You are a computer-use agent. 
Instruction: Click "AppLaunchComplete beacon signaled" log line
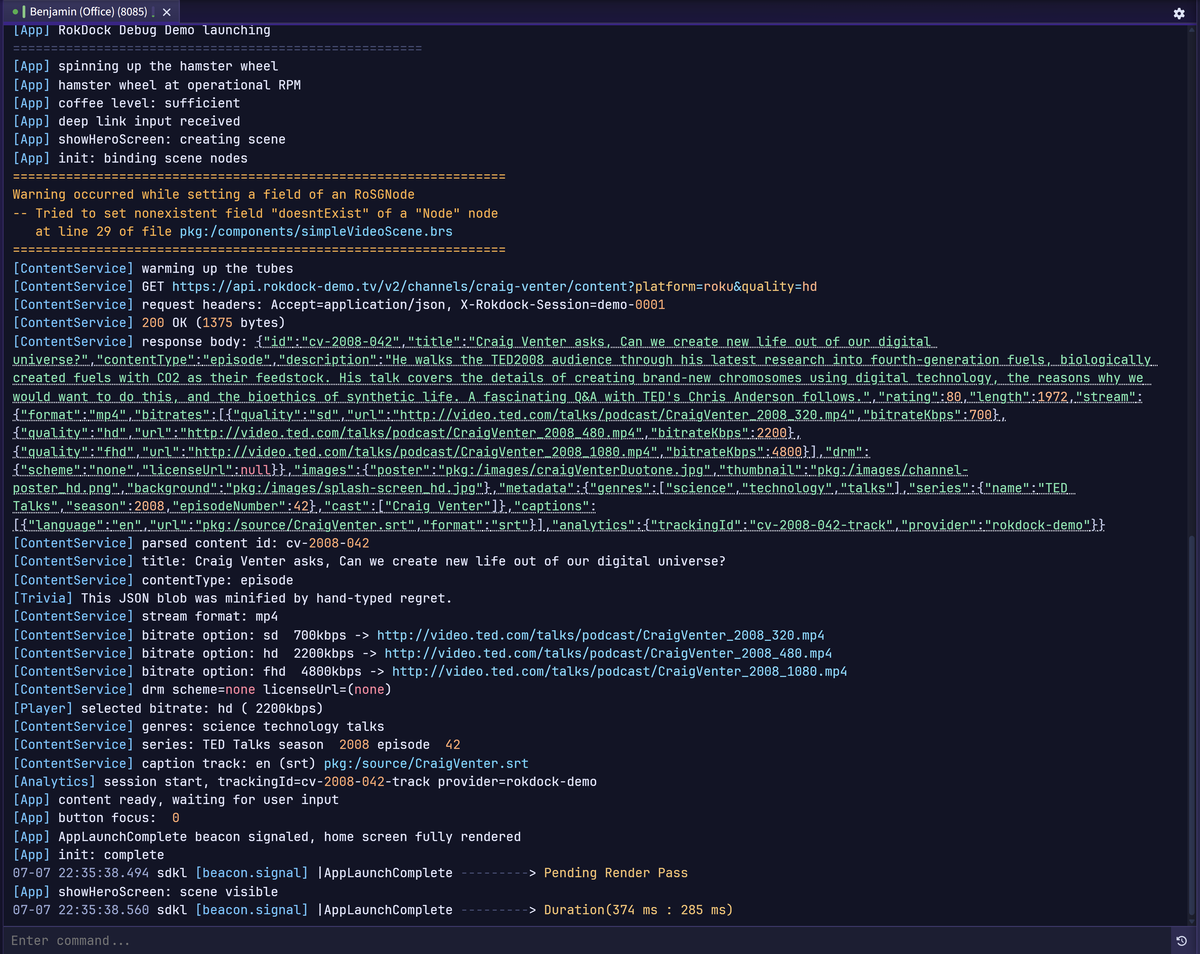(267, 837)
